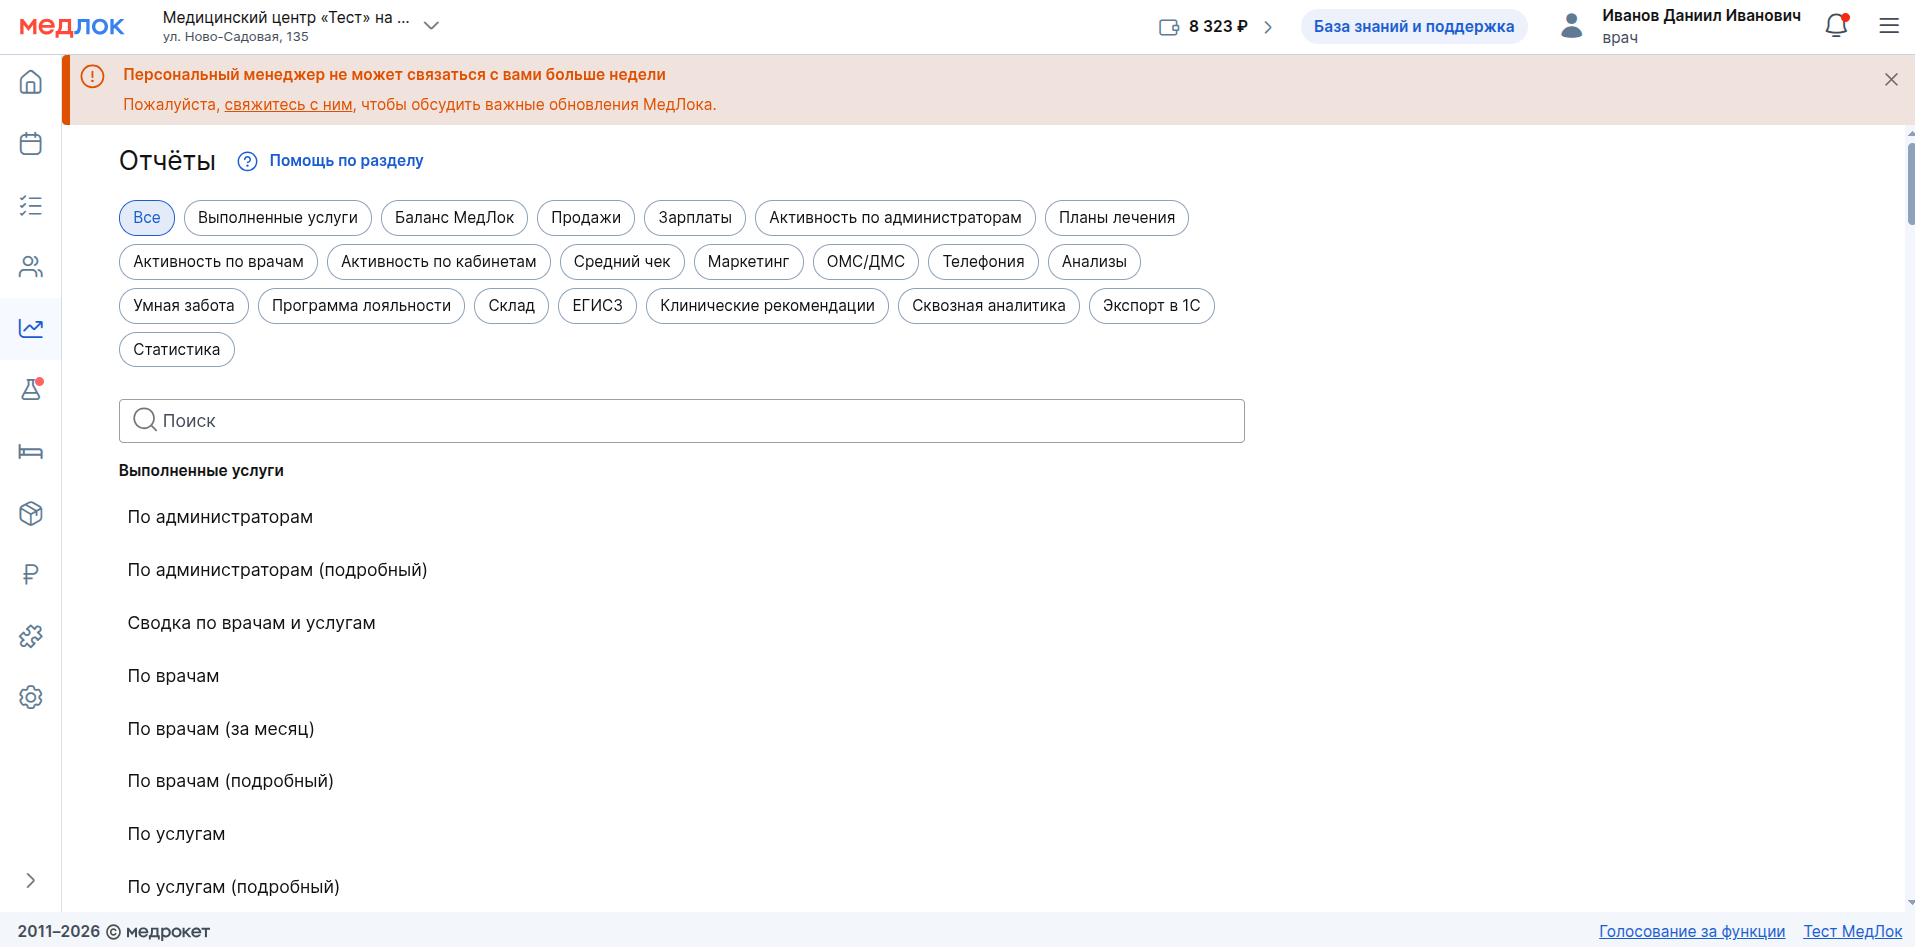Click "База знаний и поддержка" button
The image size is (1915, 947).
point(1413,27)
